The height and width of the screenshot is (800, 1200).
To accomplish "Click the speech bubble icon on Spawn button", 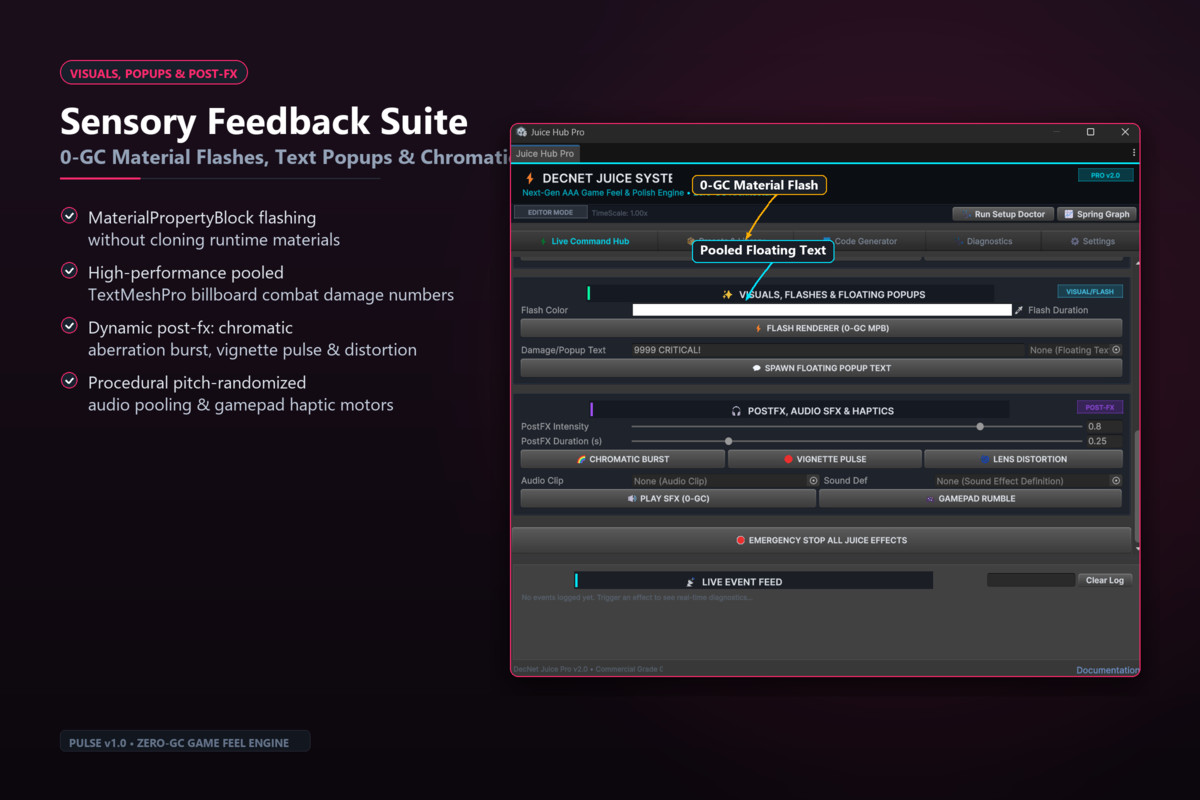I will tap(757, 368).
